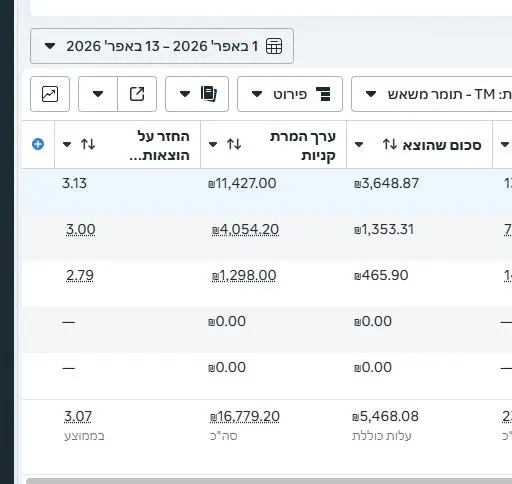
Task: Click the סכום שהוצא header text
Action: click(x=442, y=145)
